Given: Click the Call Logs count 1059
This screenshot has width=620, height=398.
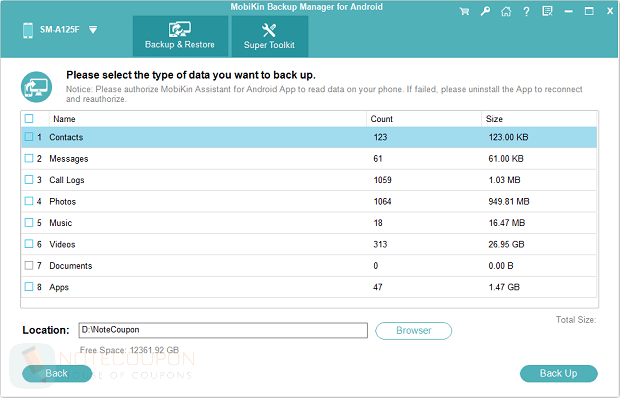Looking at the screenshot, I should pos(382,180).
